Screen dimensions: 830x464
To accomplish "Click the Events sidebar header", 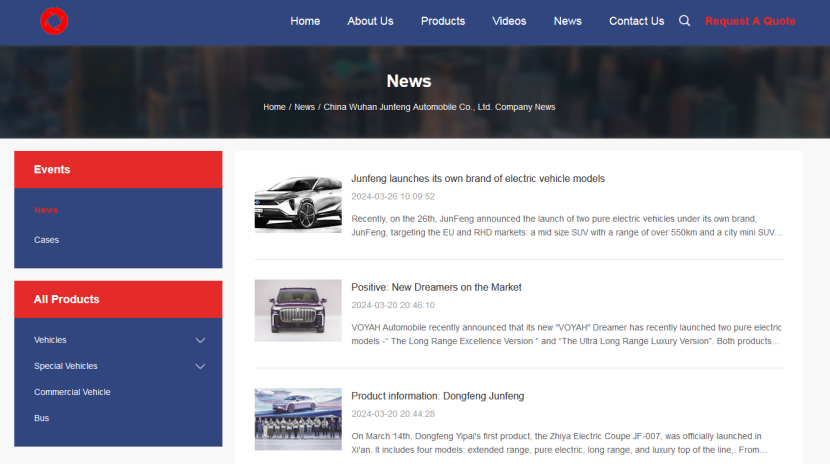I will (118, 169).
